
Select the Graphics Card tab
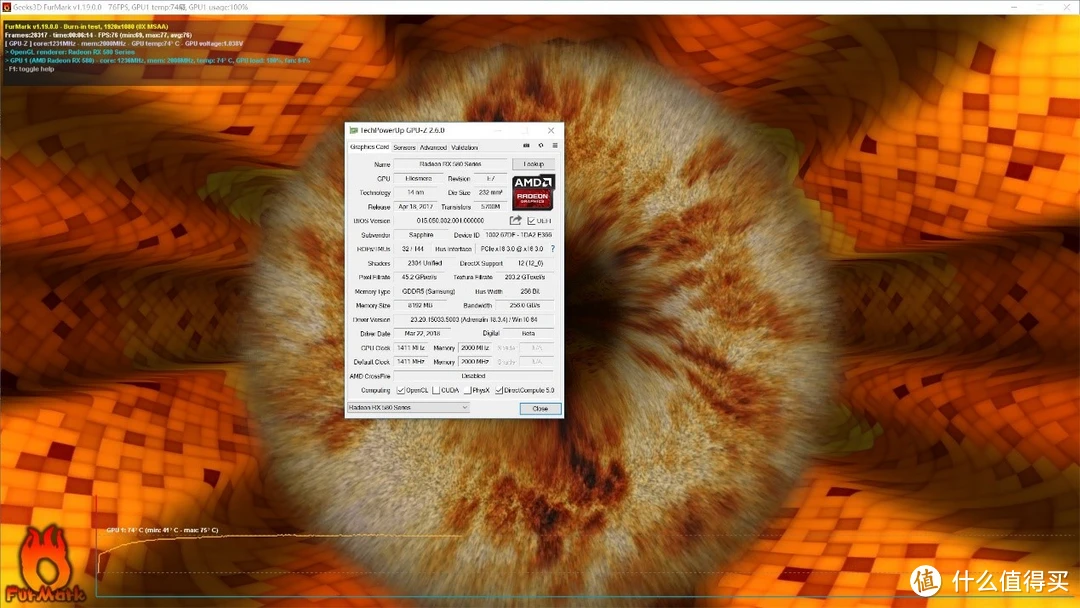(370, 147)
